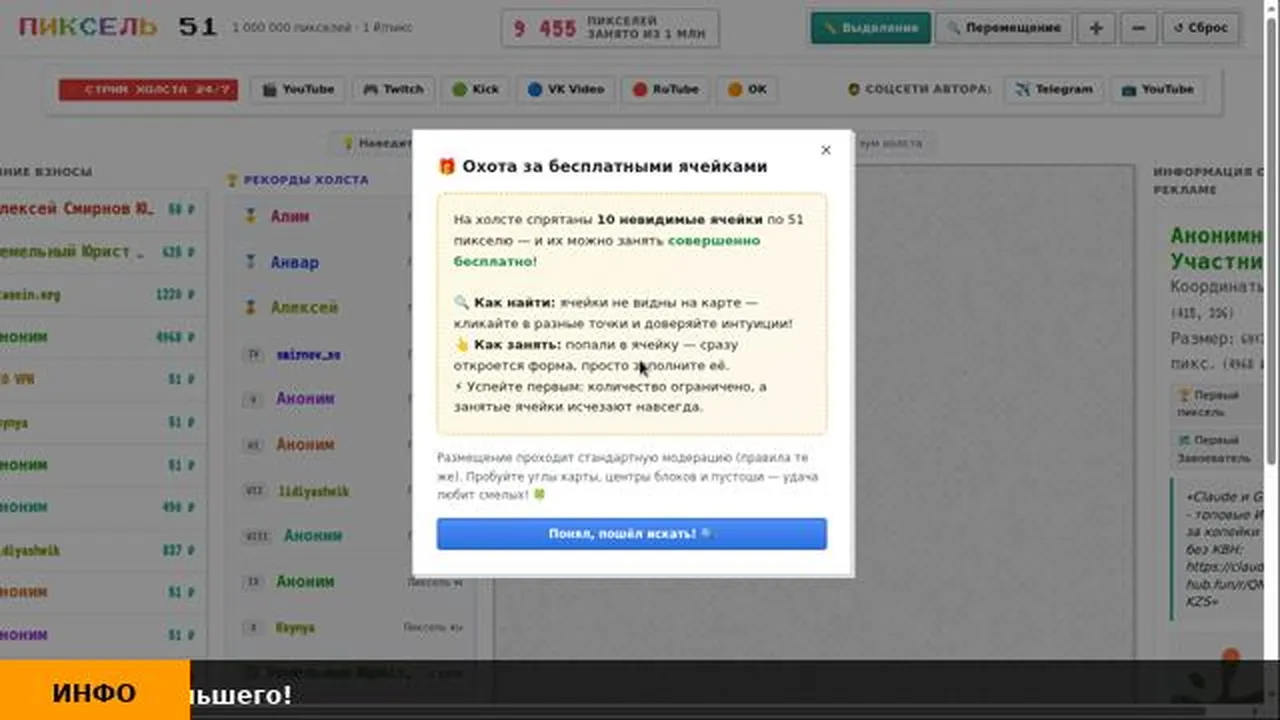Click the ПИКСЕЛЬ 51 site logo
The height and width of the screenshot is (720, 1280).
pyautogui.click(x=118, y=27)
